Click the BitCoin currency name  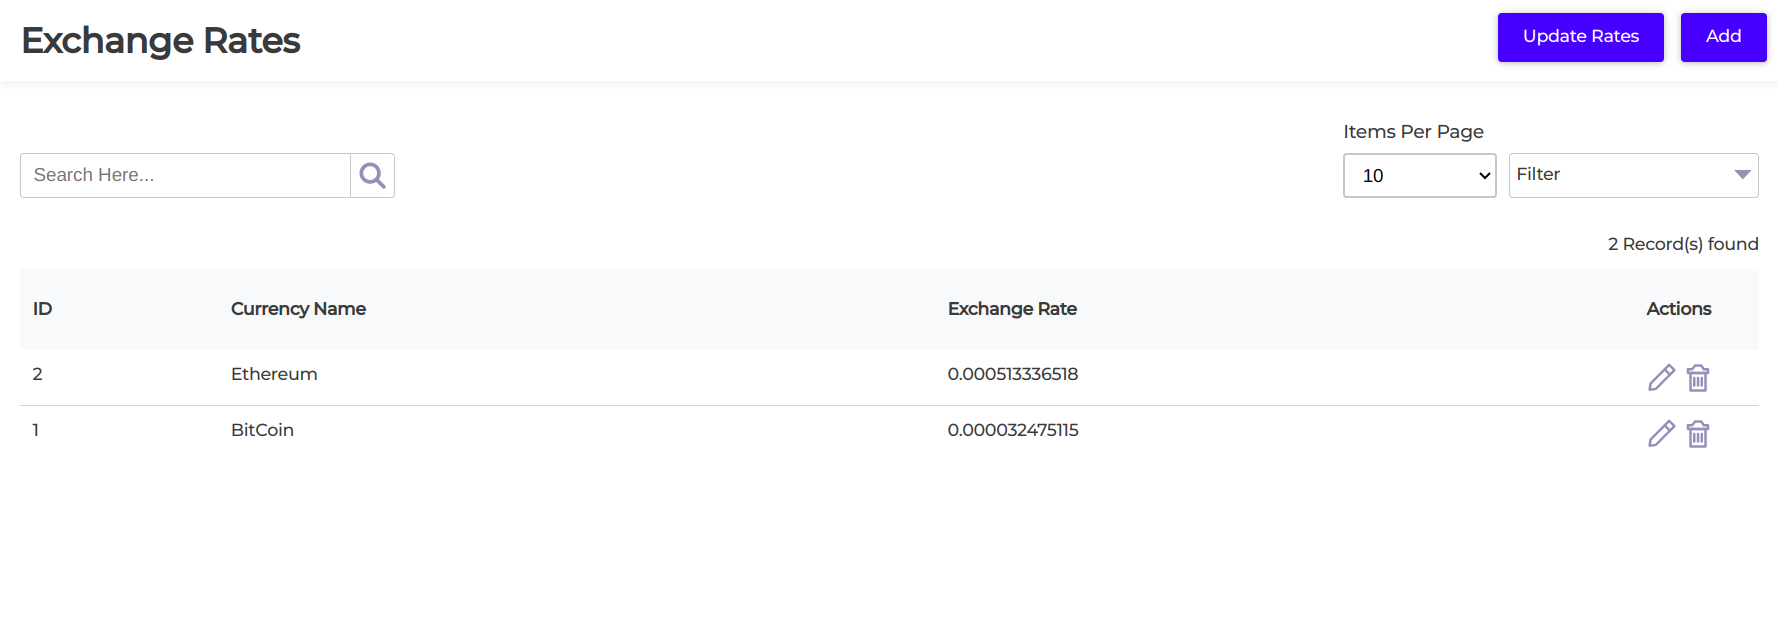coord(262,429)
